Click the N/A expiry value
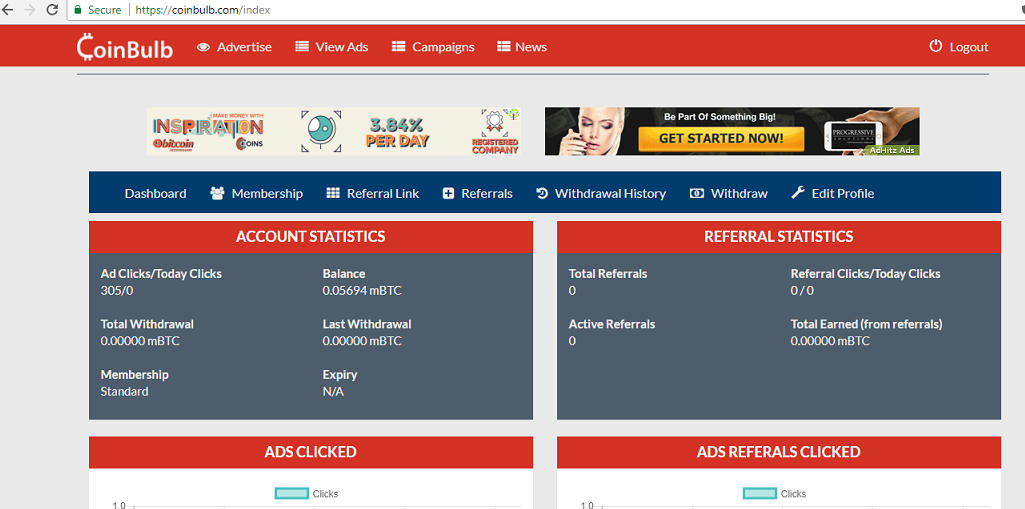The height and width of the screenshot is (509, 1025). [x=333, y=391]
